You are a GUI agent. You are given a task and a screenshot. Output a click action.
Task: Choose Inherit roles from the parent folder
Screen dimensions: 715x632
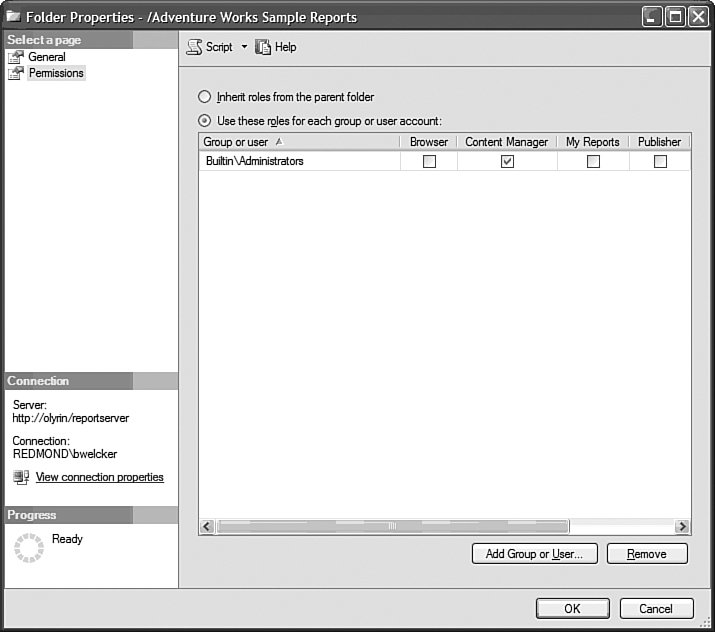(204, 97)
